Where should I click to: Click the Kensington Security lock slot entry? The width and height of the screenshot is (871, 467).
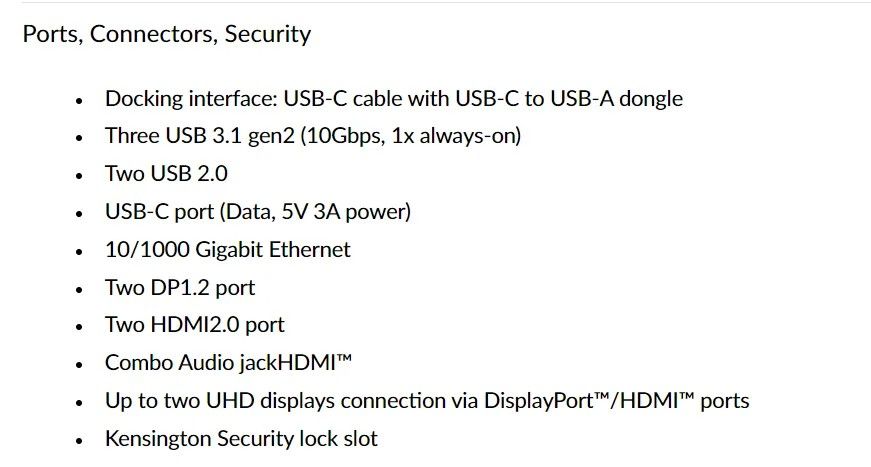(x=241, y=439)
